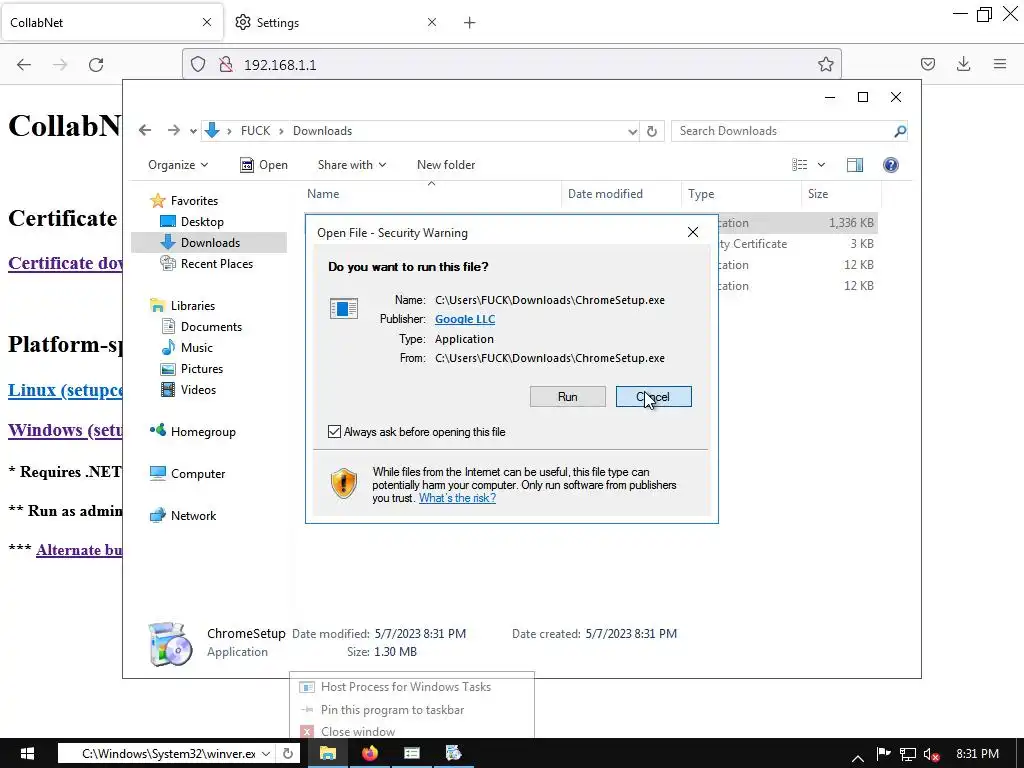The image size is (1024, 768).
Task: Open the What's the risk? link
Action: pos(457,498)
